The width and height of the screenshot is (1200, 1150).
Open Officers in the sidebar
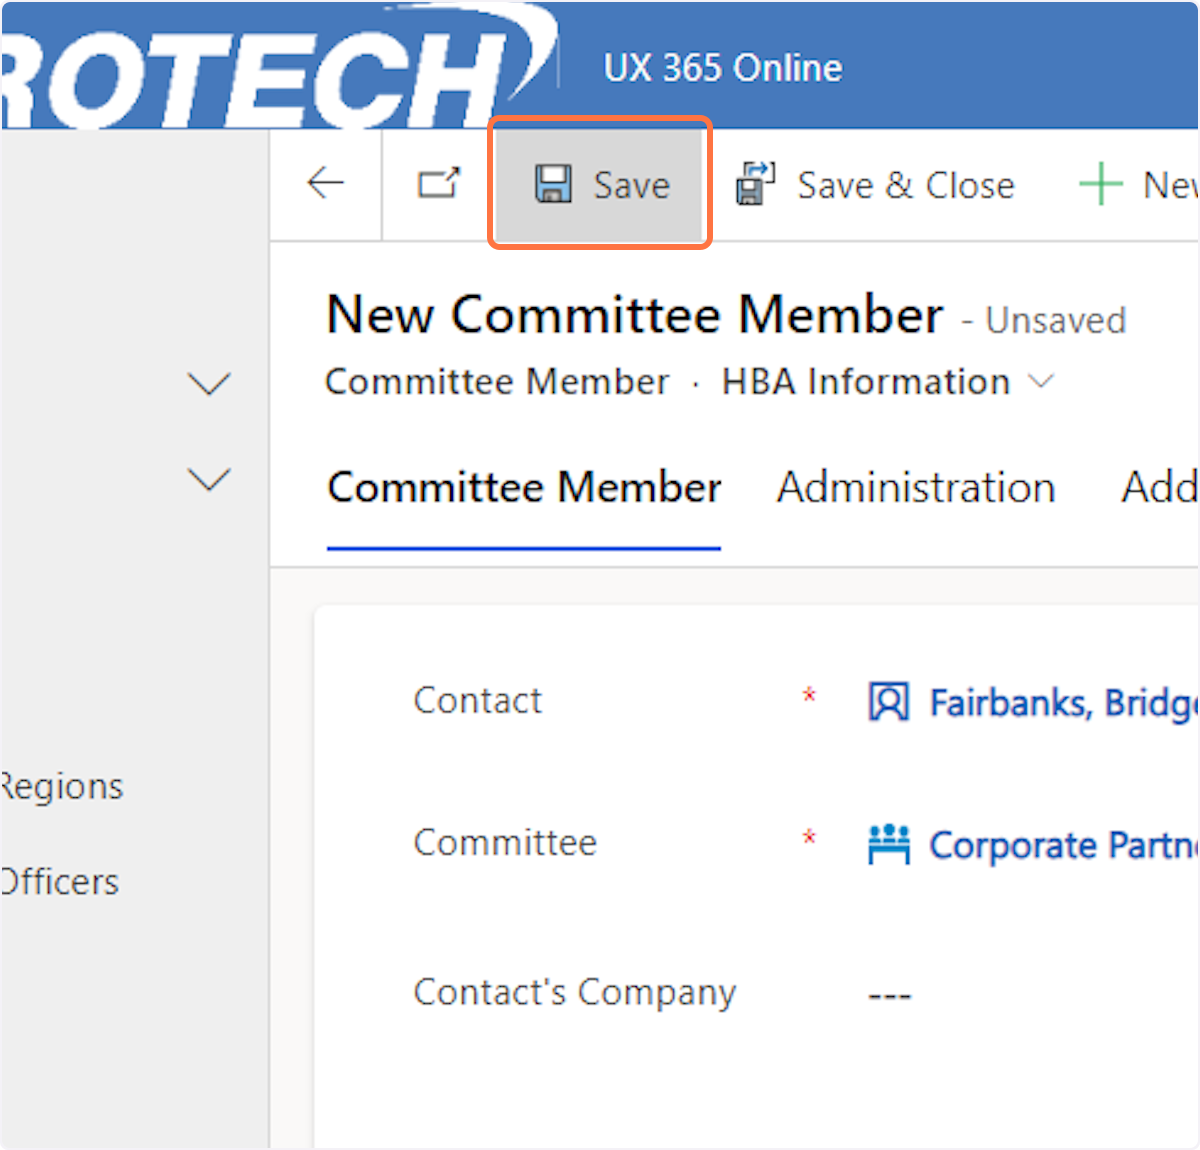(60, 882)
